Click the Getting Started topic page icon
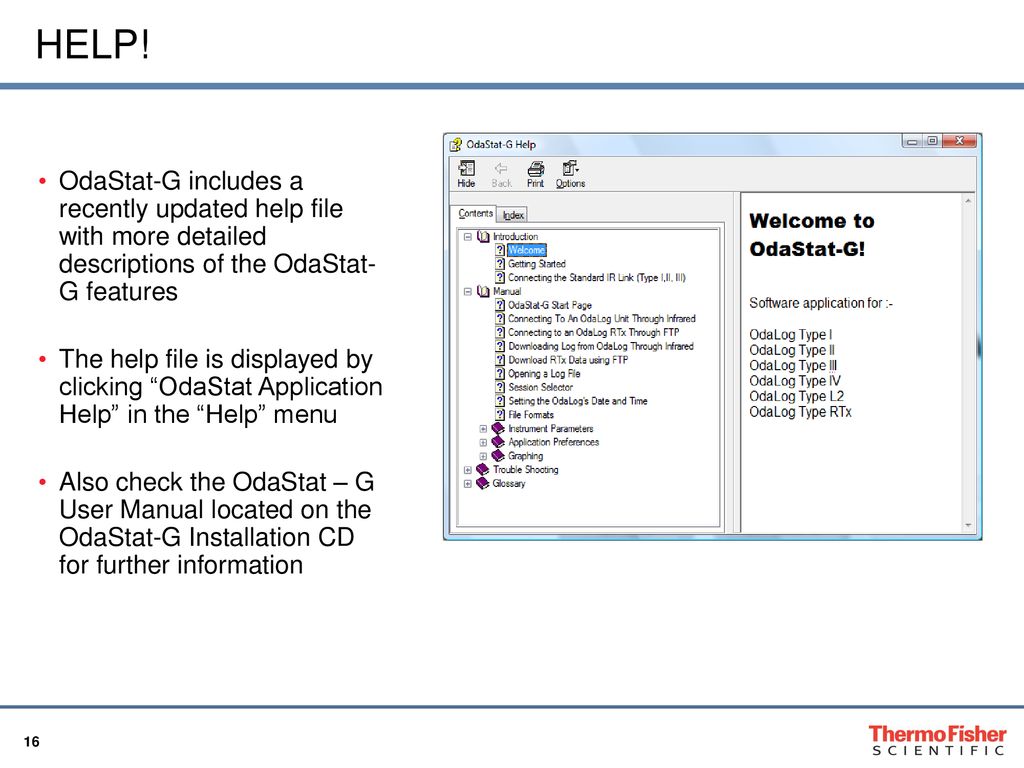The image size is (1024, 768). (x=500, y=264)
